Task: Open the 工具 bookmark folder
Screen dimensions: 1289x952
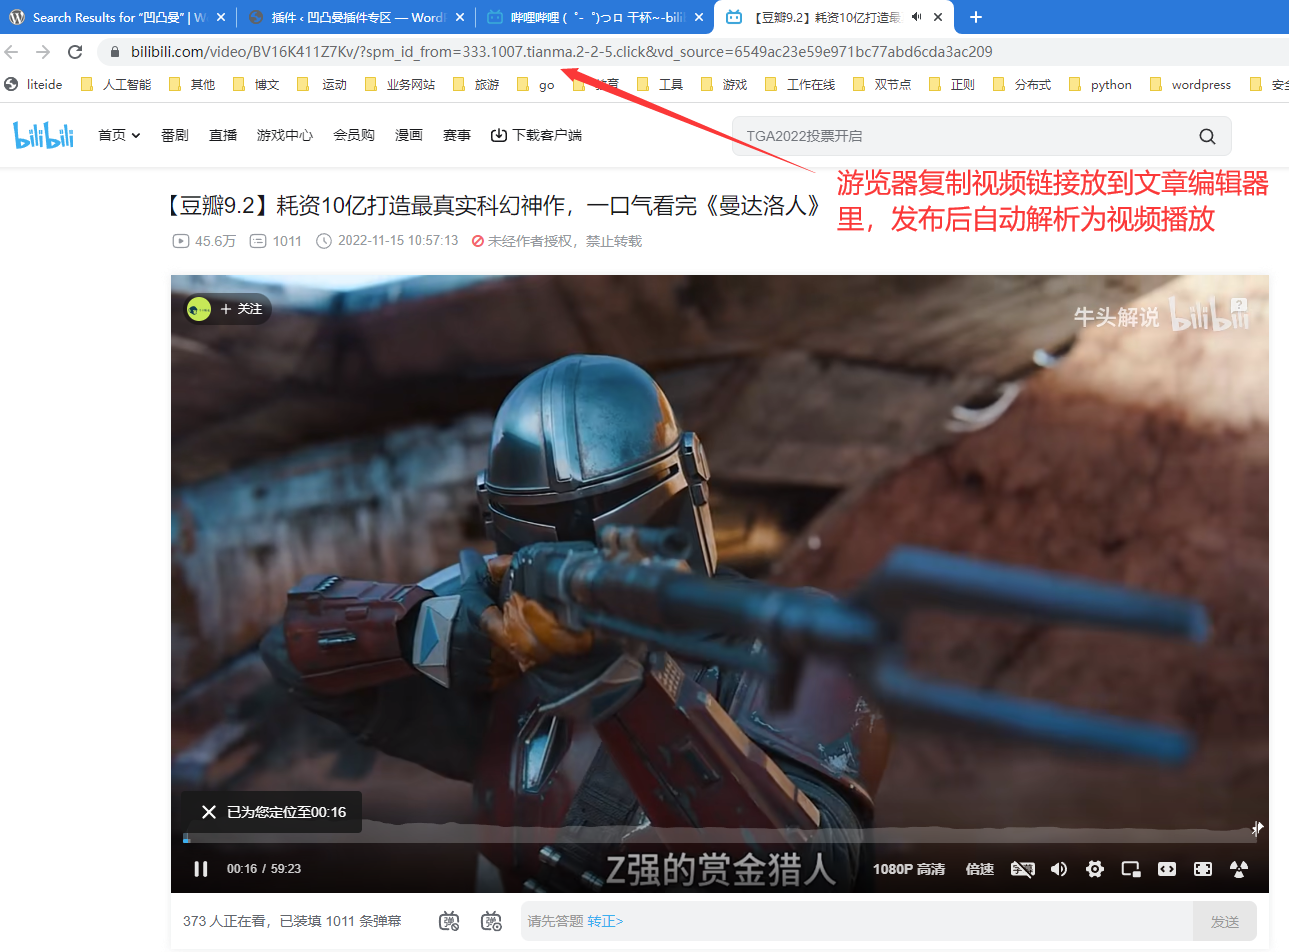Action: click(x=660, y=85)
